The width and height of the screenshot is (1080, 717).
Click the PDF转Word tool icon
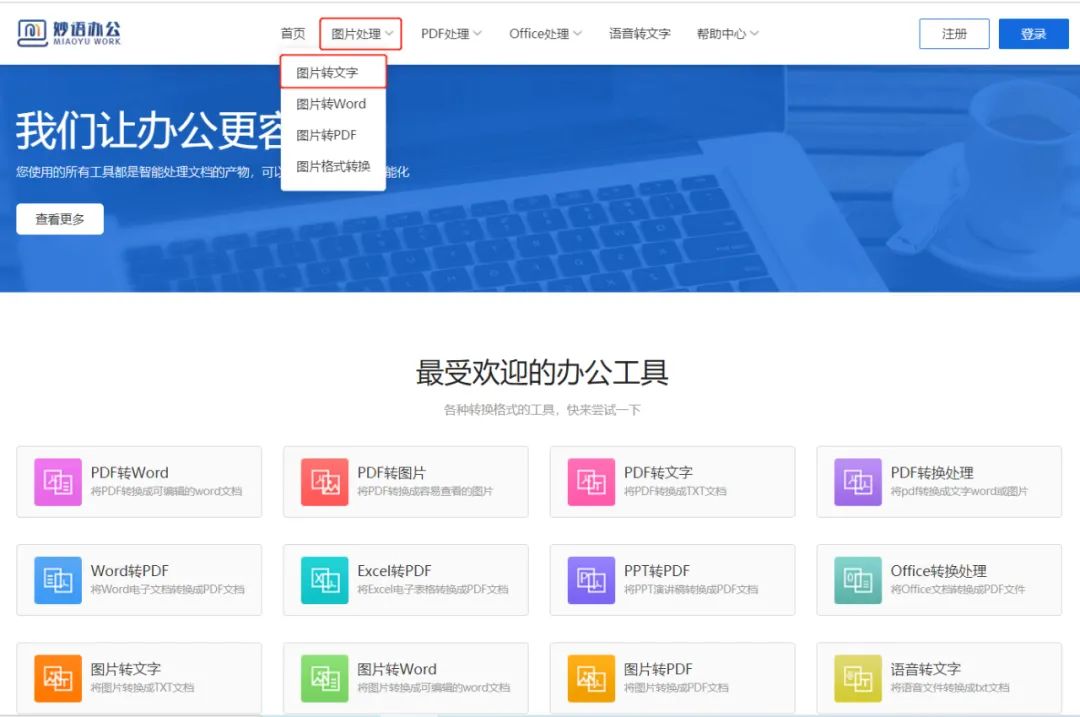pos(58,481)
